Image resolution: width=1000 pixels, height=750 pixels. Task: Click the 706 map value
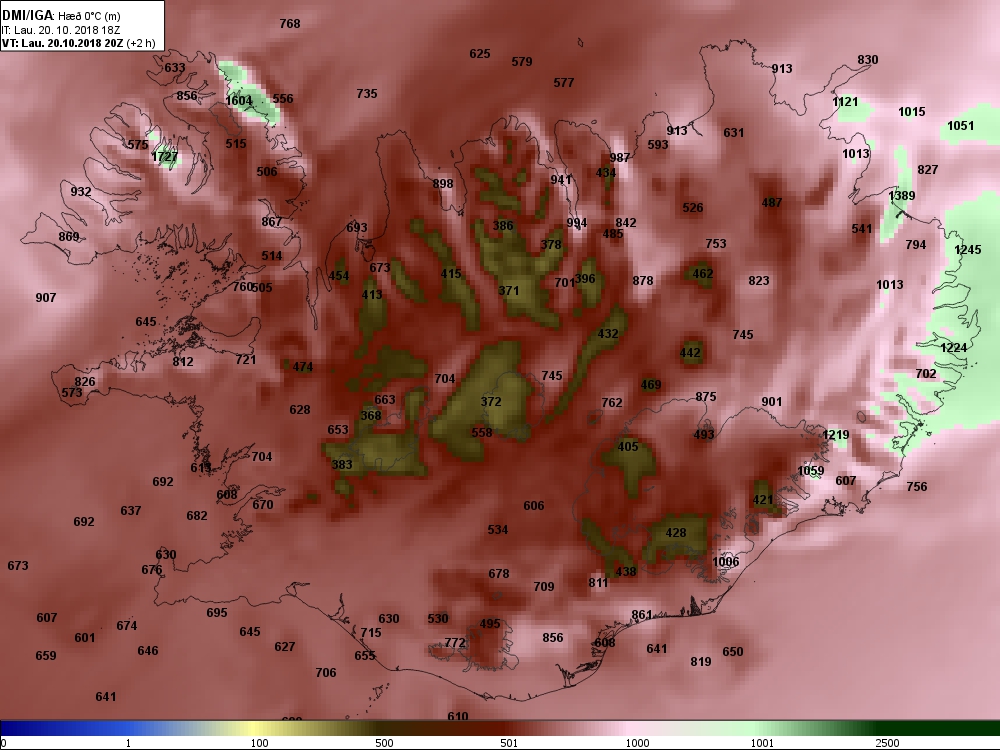pos(326,673)
